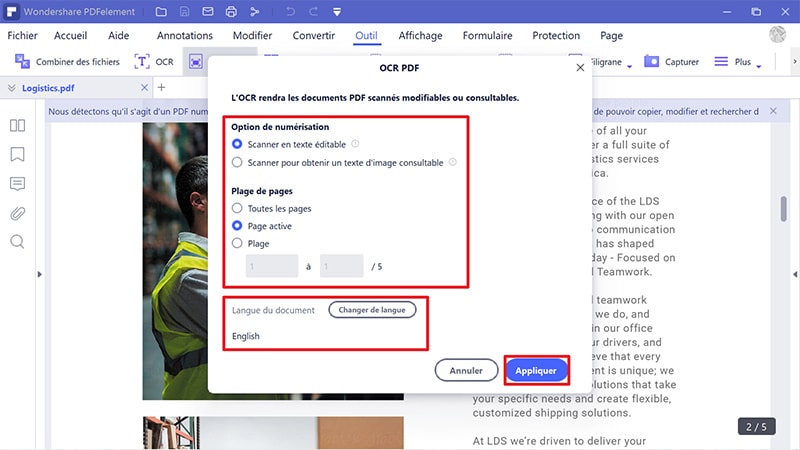800x450 pixels.
Task: Click the user profile avatar
Action: [x=778, y=35]
